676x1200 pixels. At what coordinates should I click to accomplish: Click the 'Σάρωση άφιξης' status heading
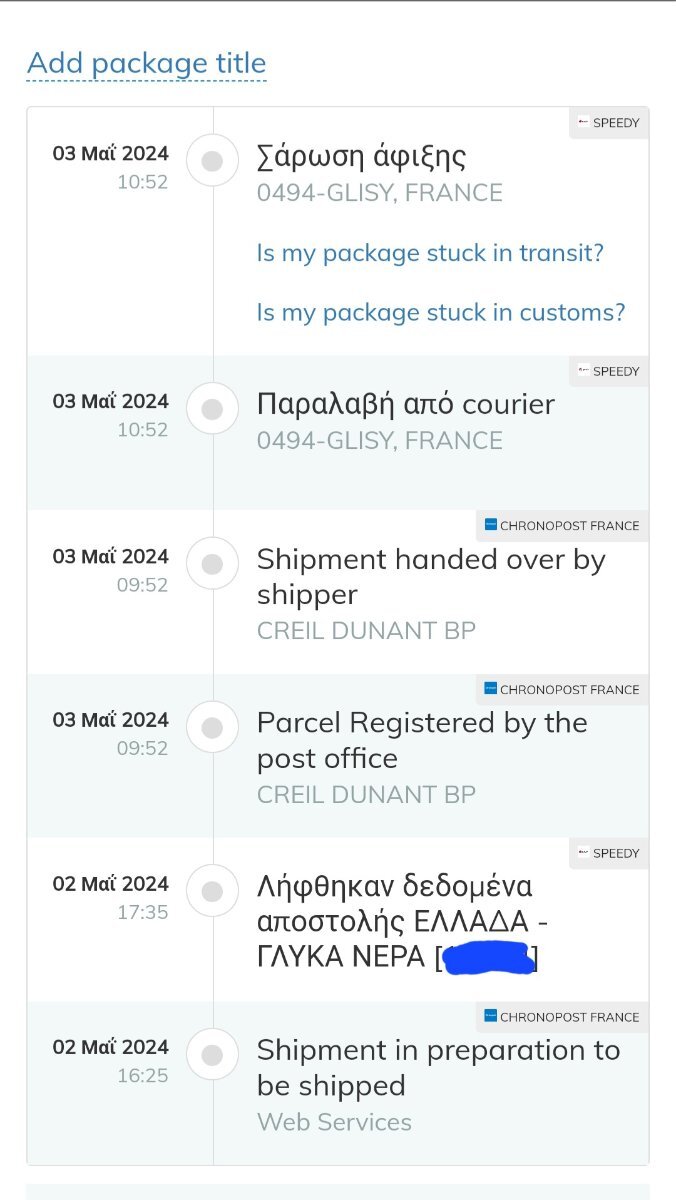[x=361, y=157]
